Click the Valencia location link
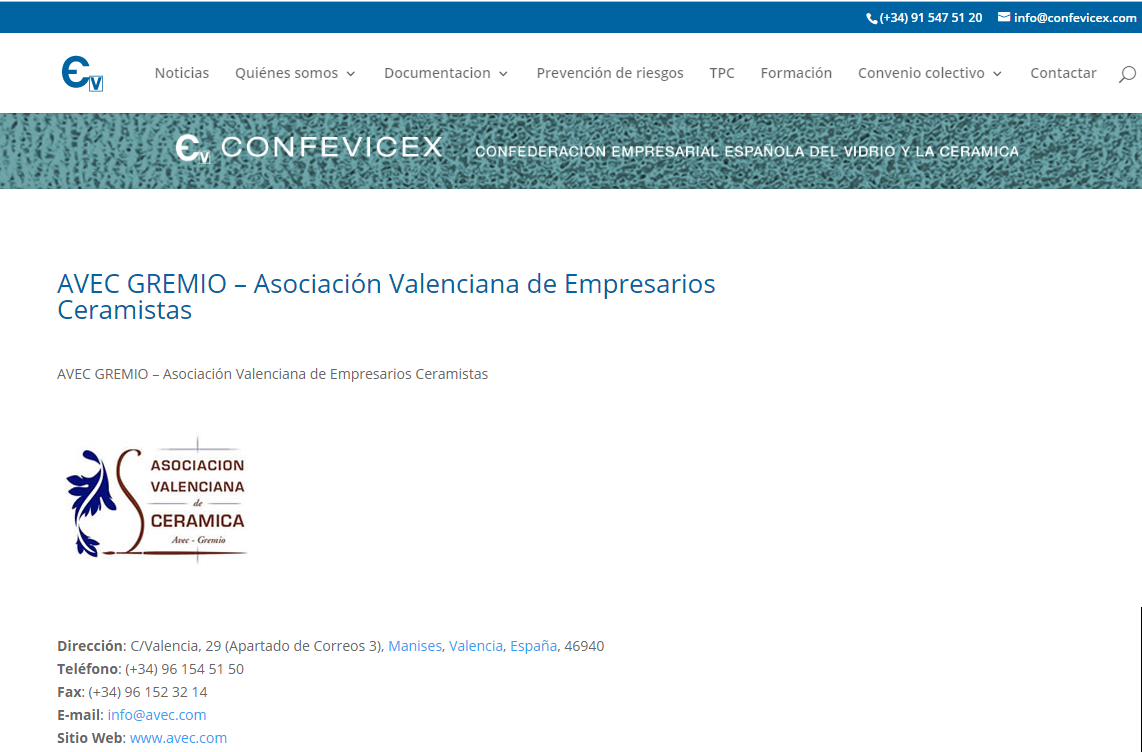This screenshot has width=1142, height=752. (476, 646)
